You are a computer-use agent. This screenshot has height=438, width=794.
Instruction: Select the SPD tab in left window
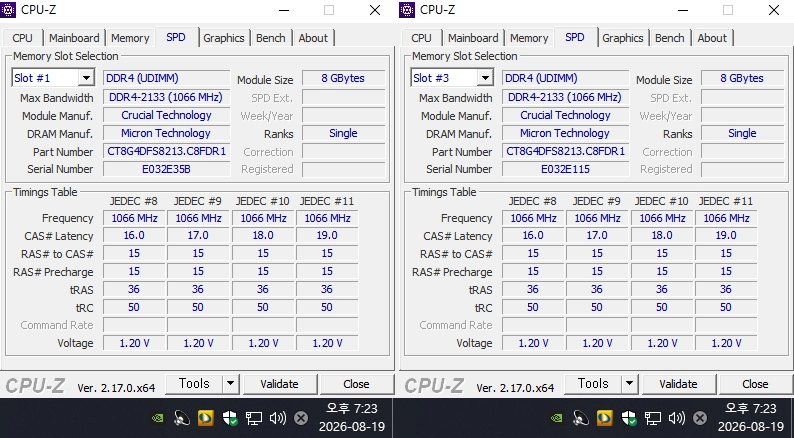click(176, 37)
